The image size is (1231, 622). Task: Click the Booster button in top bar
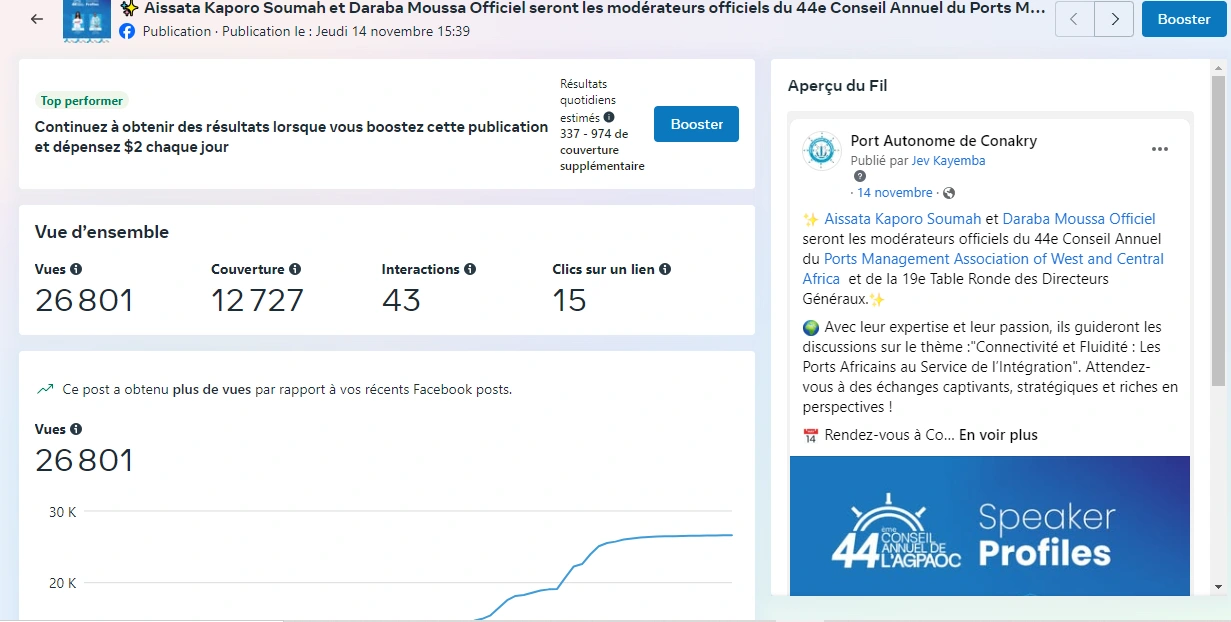pos(1184,19)
